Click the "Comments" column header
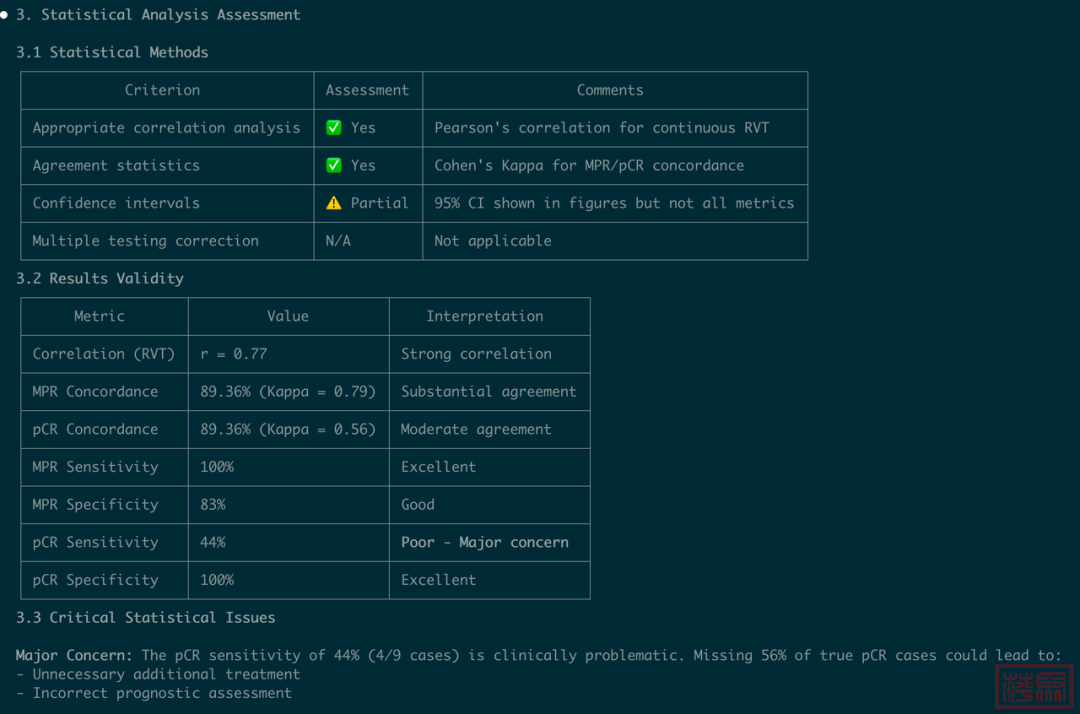Screen dimensions: 1080x714 (610, 90)
